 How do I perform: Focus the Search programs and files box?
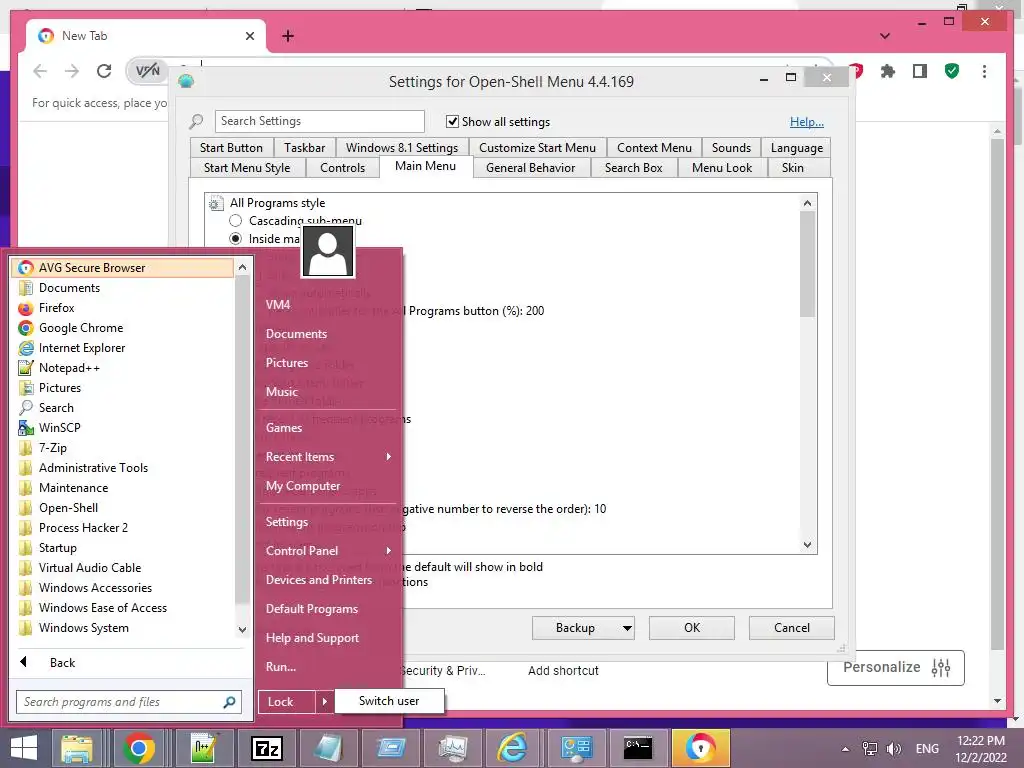click(129, 702)
